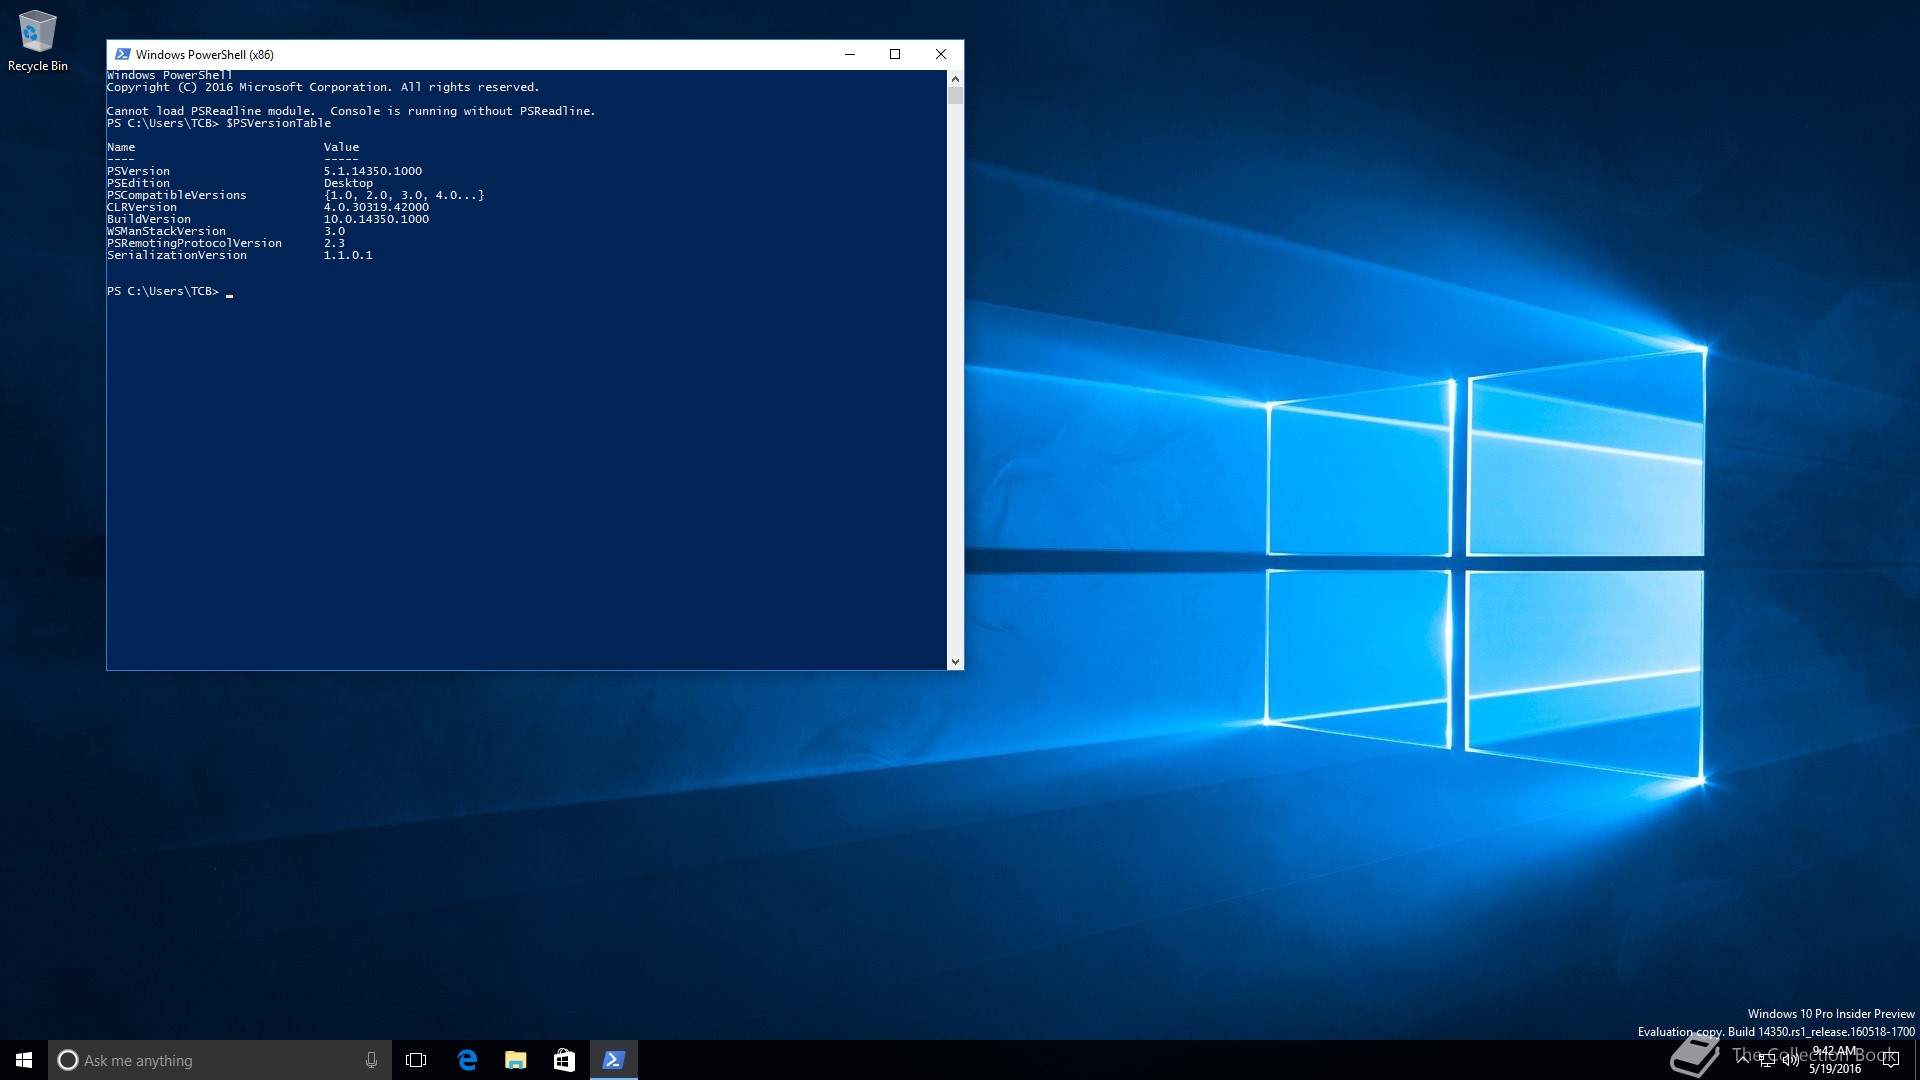Click the 'PSCompatibleVersions' row name
Viewport: 1920px width, 1080px height.
pyautogui.click(x=176, y=195)
